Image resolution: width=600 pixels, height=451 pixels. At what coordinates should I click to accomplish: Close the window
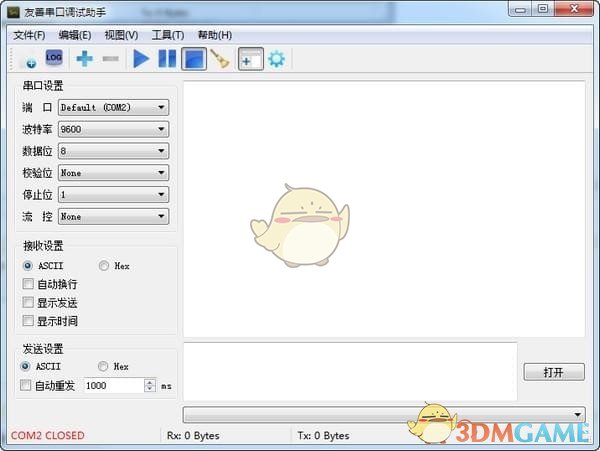pyautogui.click(x=574, y=9)
